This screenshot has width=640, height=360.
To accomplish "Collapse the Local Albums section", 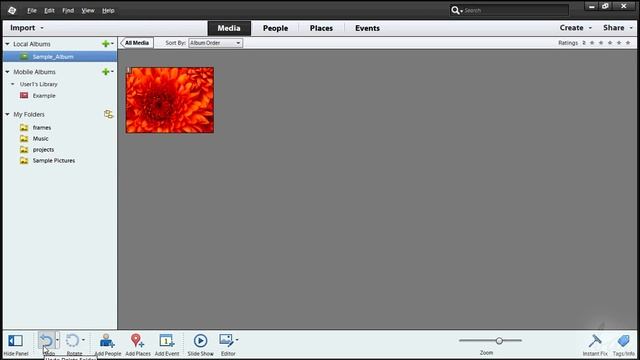I will tap(7, 44).
